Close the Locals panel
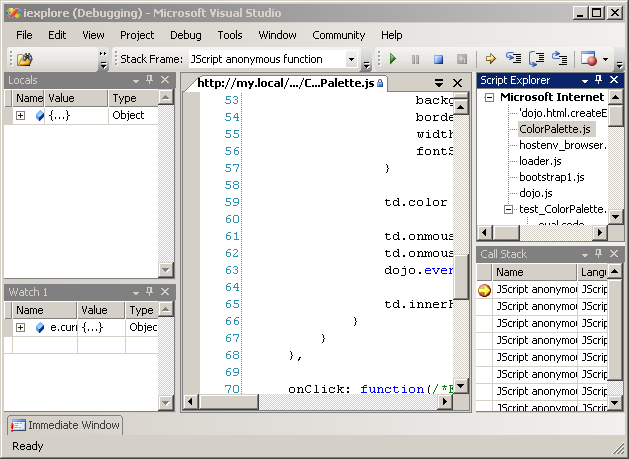This screenshot has width=629, height=459. coord(165,79)
